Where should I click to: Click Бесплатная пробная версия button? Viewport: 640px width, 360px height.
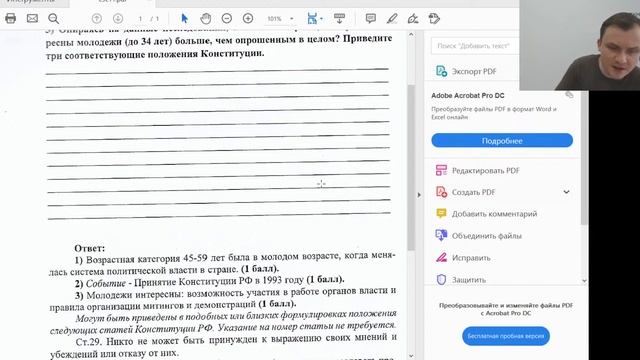click(506, 336)
